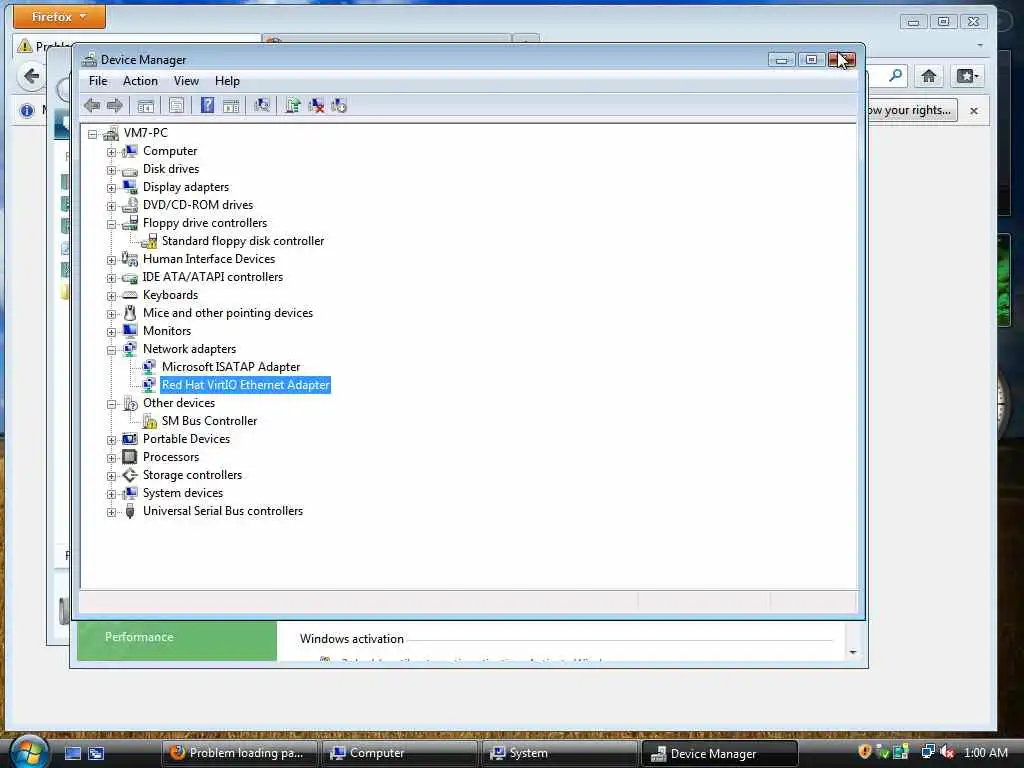Viewport: 1024px width, 768px height.
Task: Scan for hardware changes toolbar icon
Action: pyautogui.click(x=262, y=105)
